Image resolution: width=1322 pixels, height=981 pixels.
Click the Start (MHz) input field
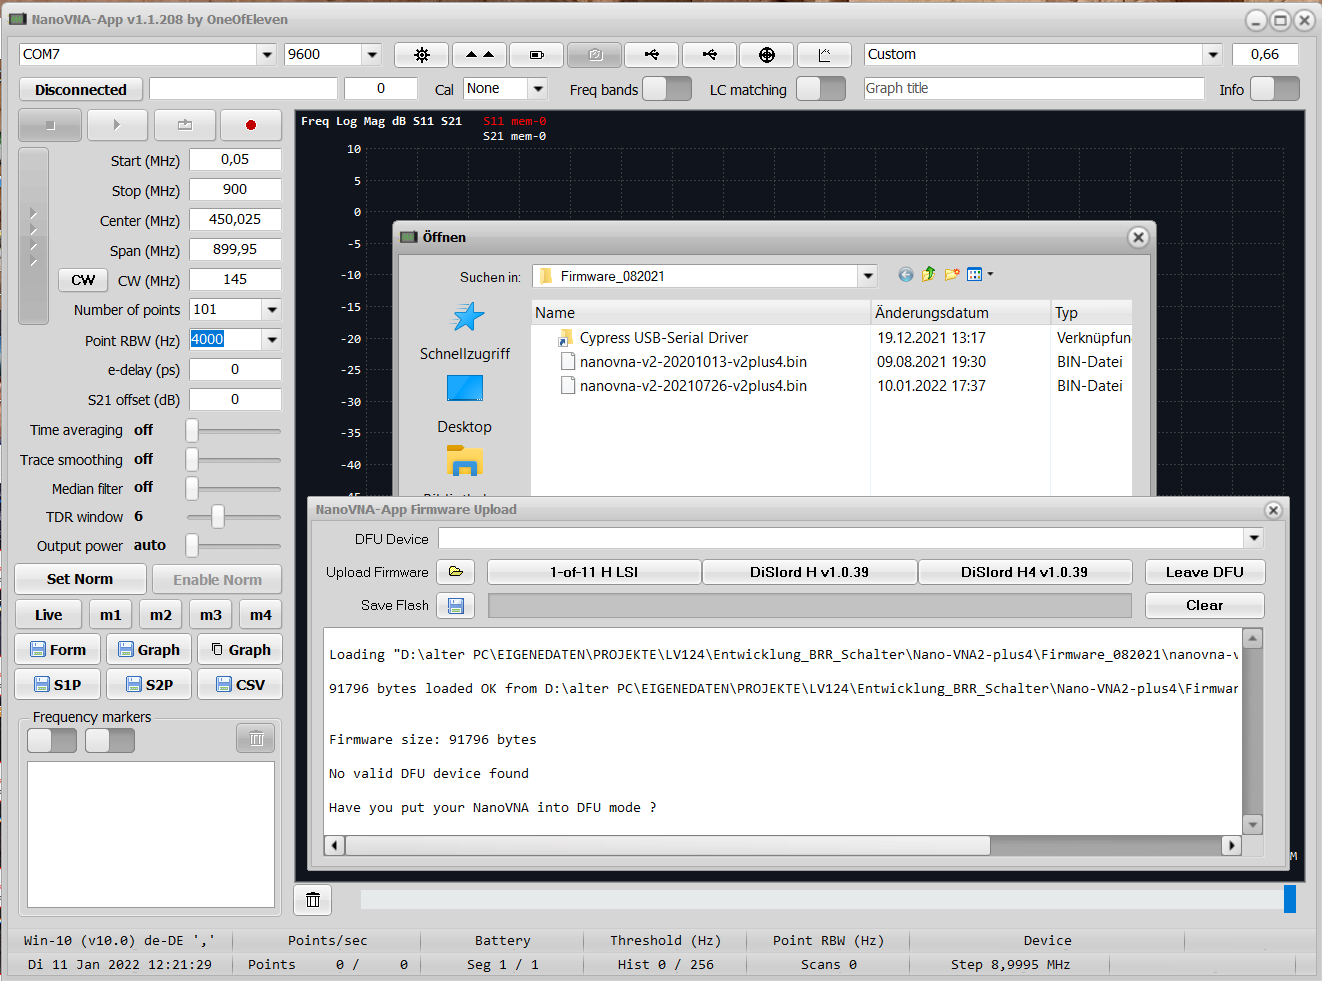coord(235,160)
